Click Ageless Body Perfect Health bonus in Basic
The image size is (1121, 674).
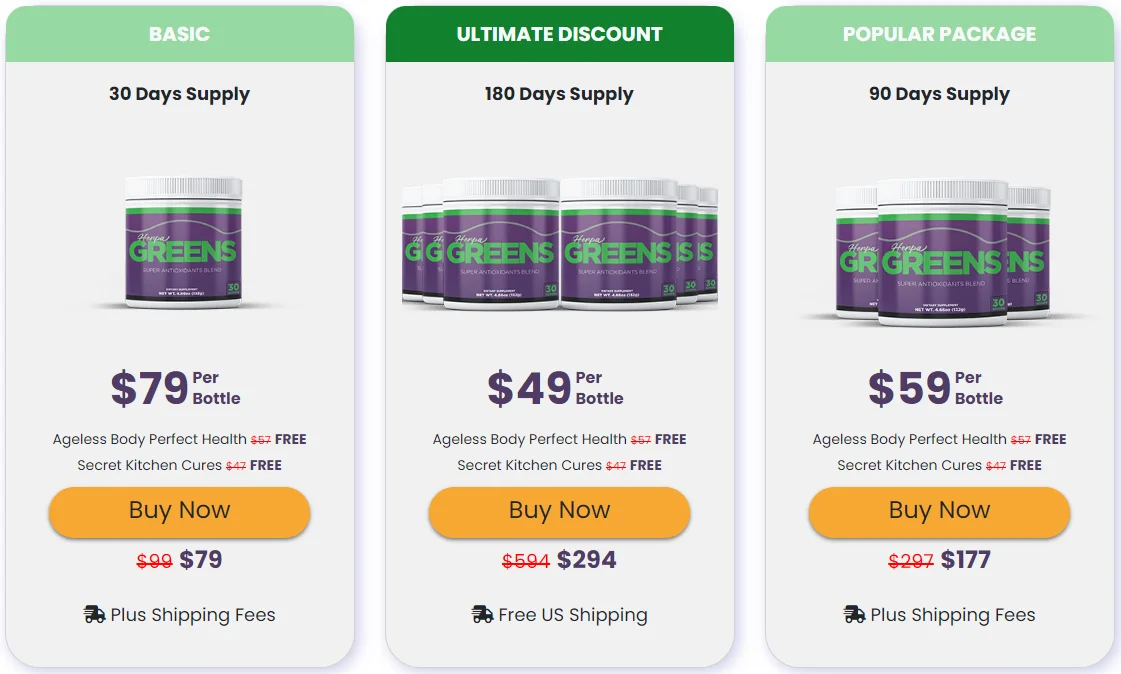pos(150,439)
